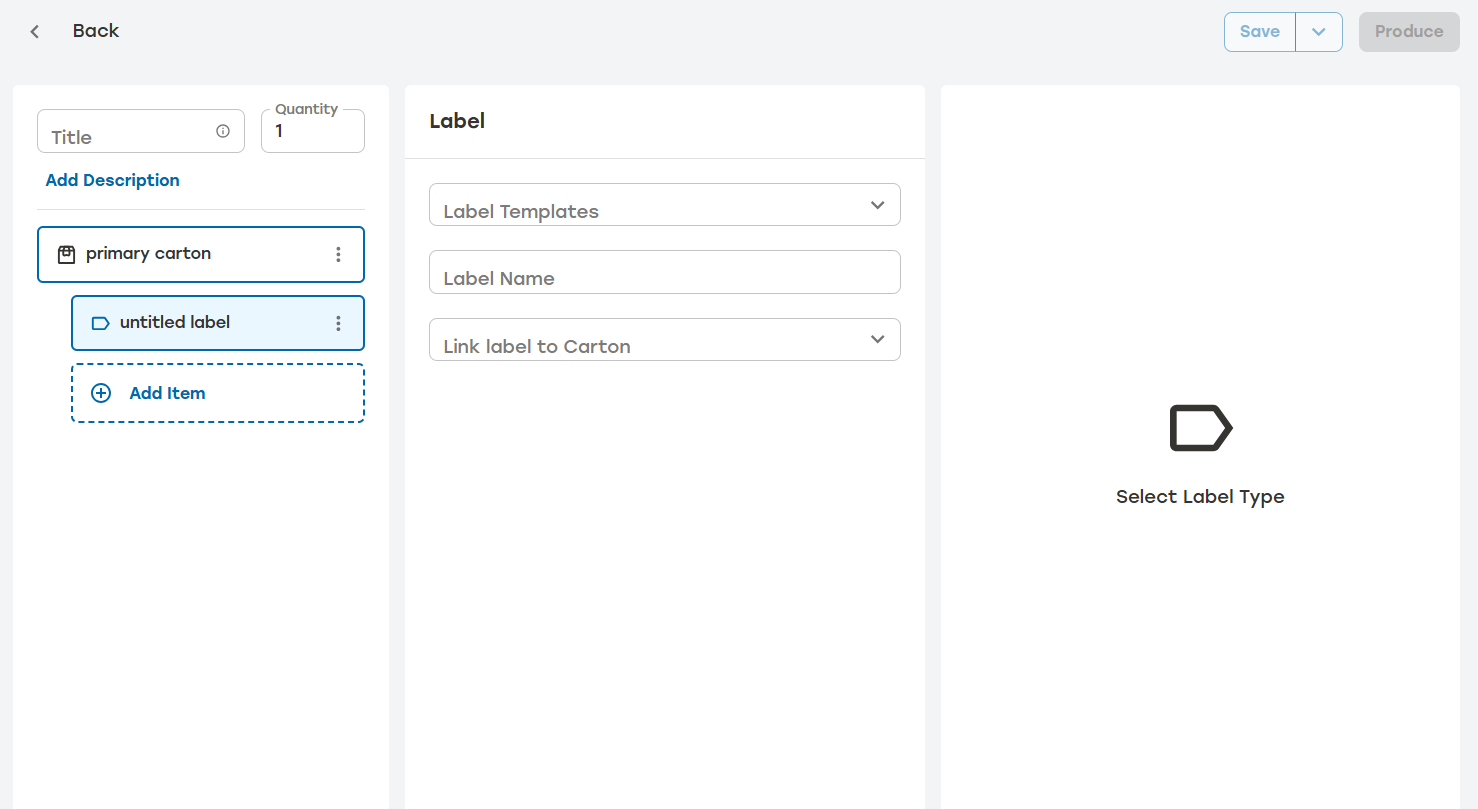The image size is (1478, 809).
Task: Click the Add Description link
Action: click(113, 180)
